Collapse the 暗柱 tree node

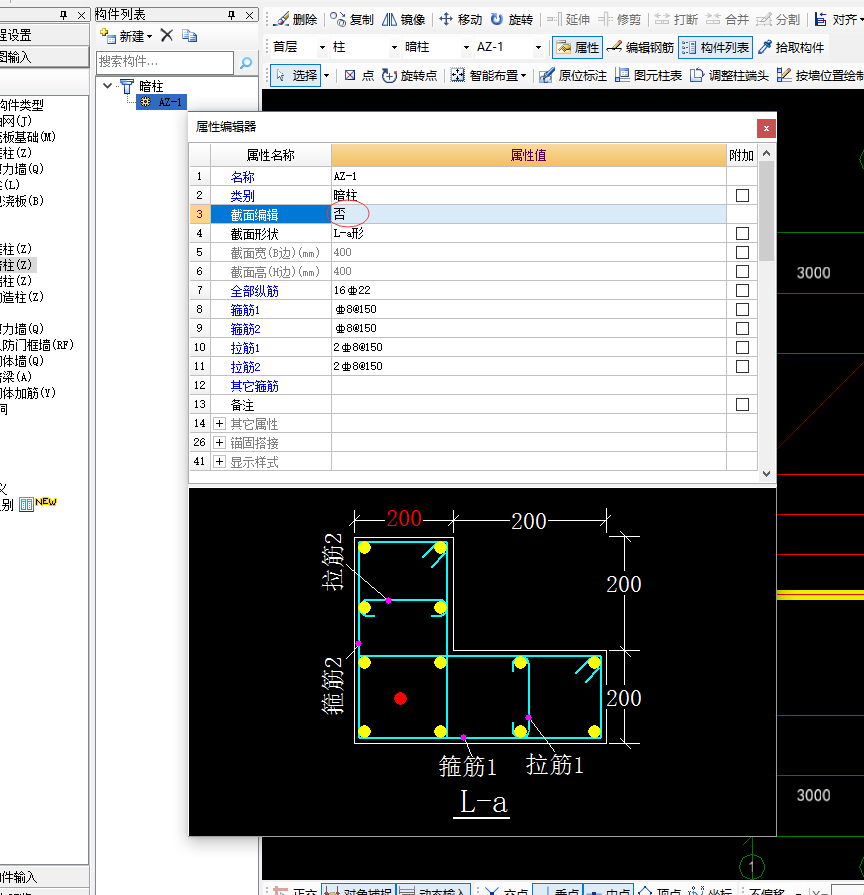[107, 86]
